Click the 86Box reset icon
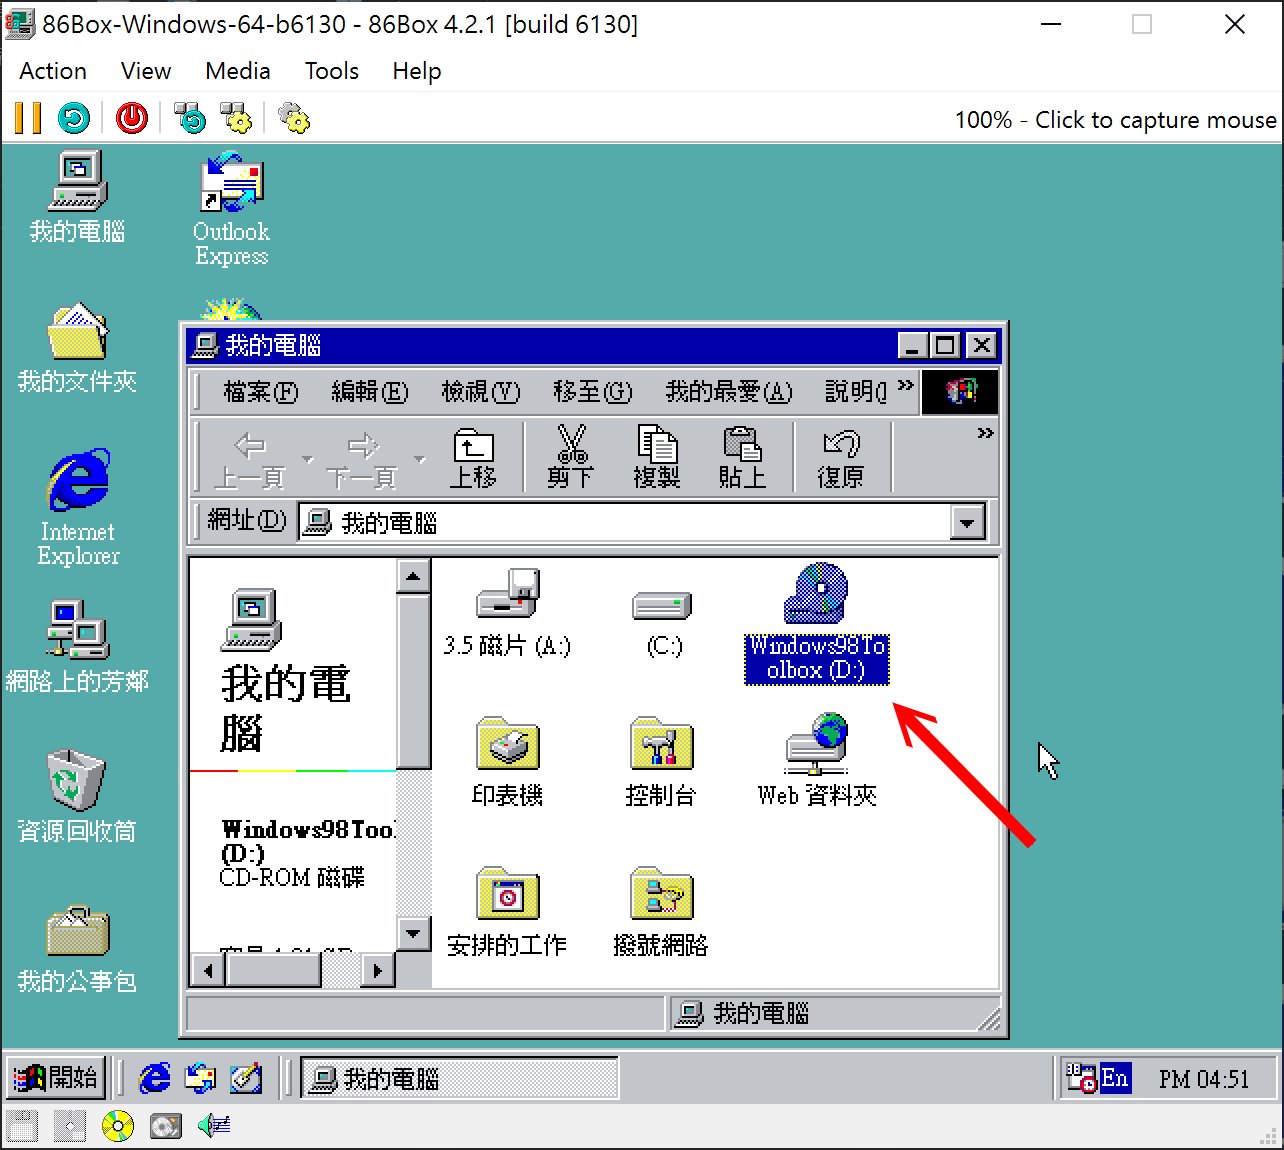The width and height of the screenshot is (1284, 1150). click(x=74, y=118)
